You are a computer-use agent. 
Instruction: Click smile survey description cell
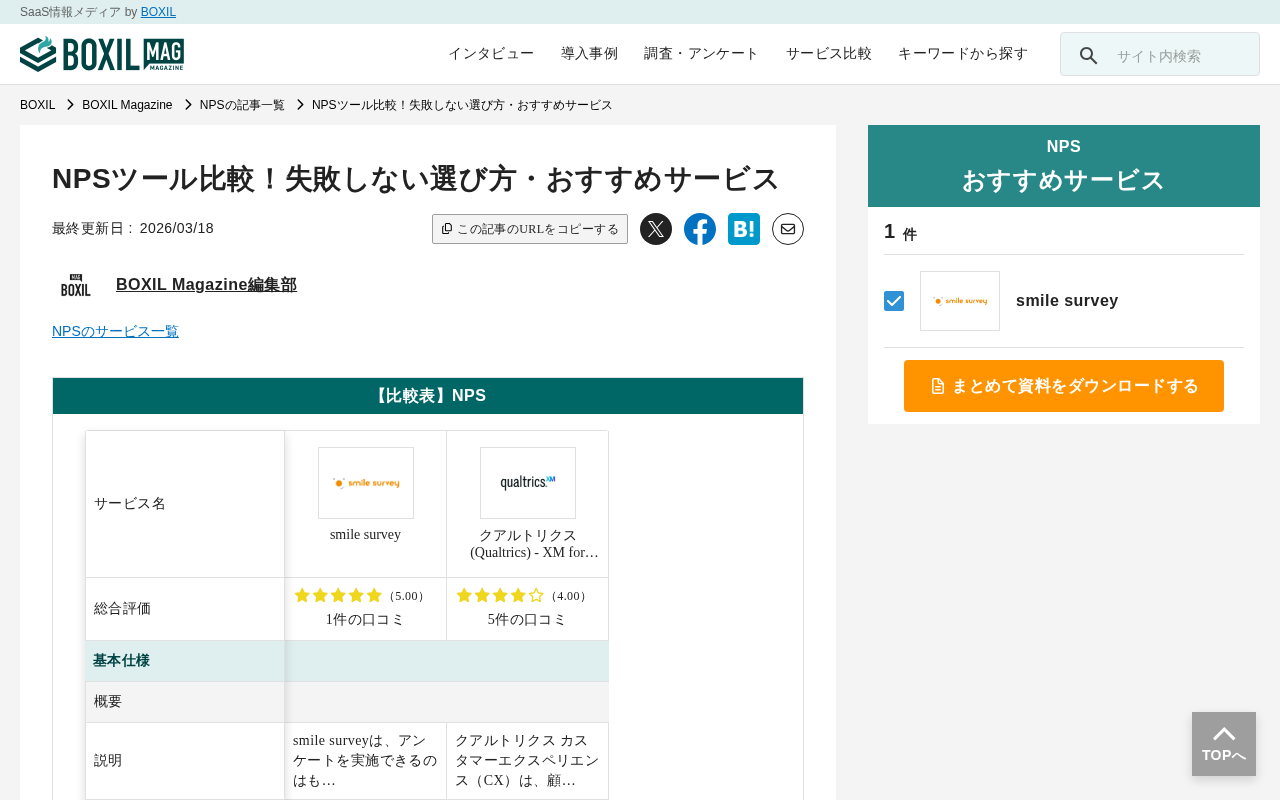pos(366,761)
